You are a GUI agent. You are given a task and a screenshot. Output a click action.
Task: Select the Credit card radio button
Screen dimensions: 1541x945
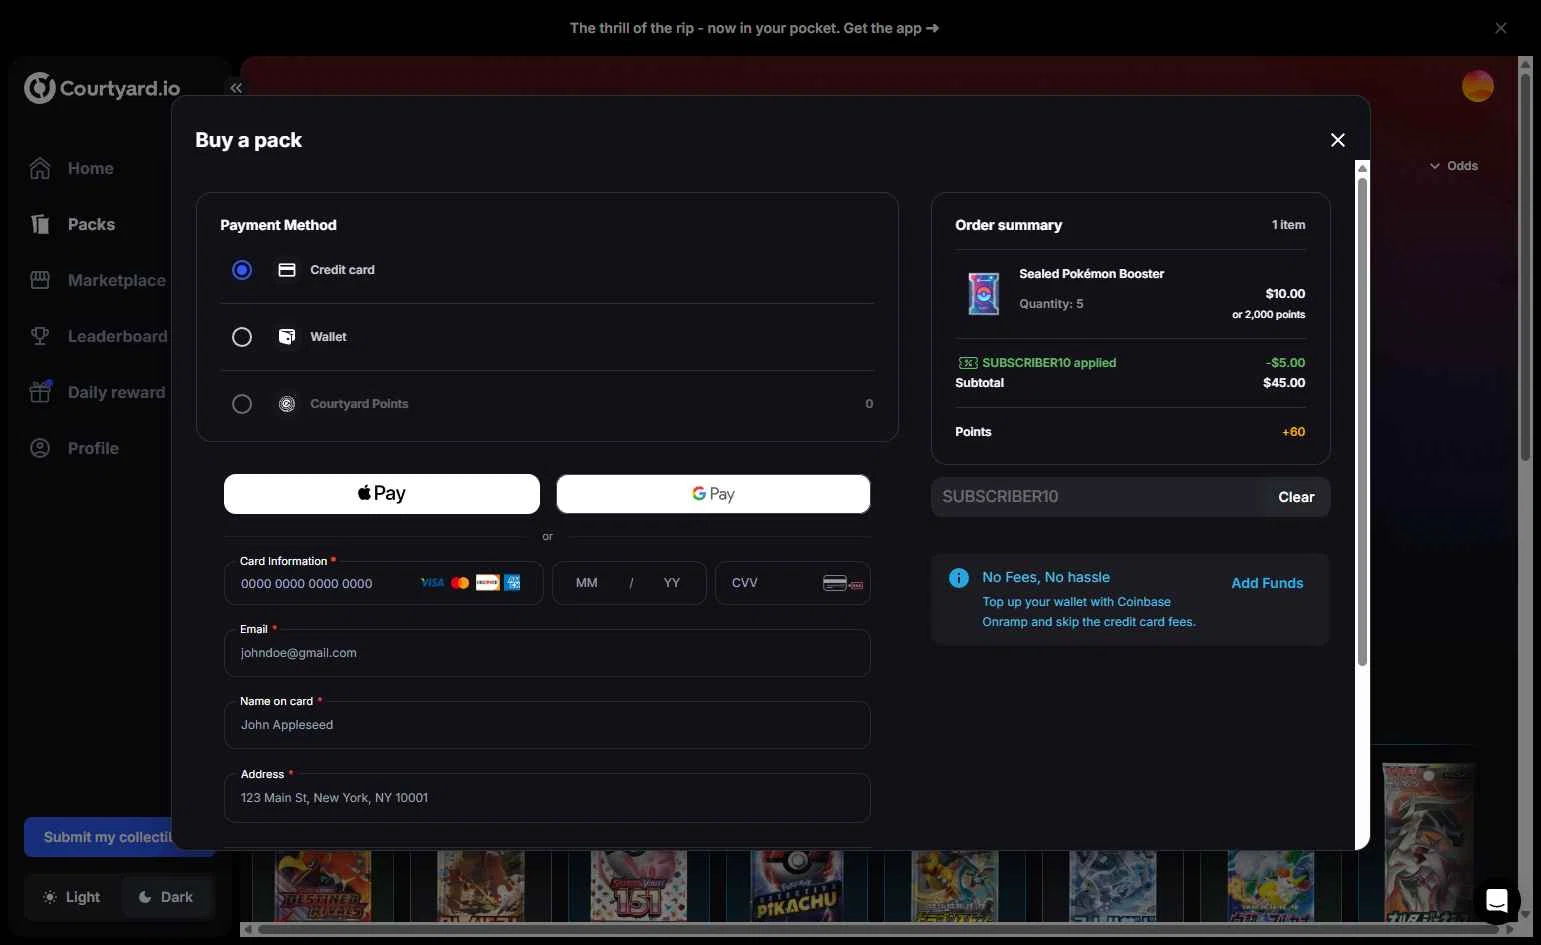[x=242, y=270]
